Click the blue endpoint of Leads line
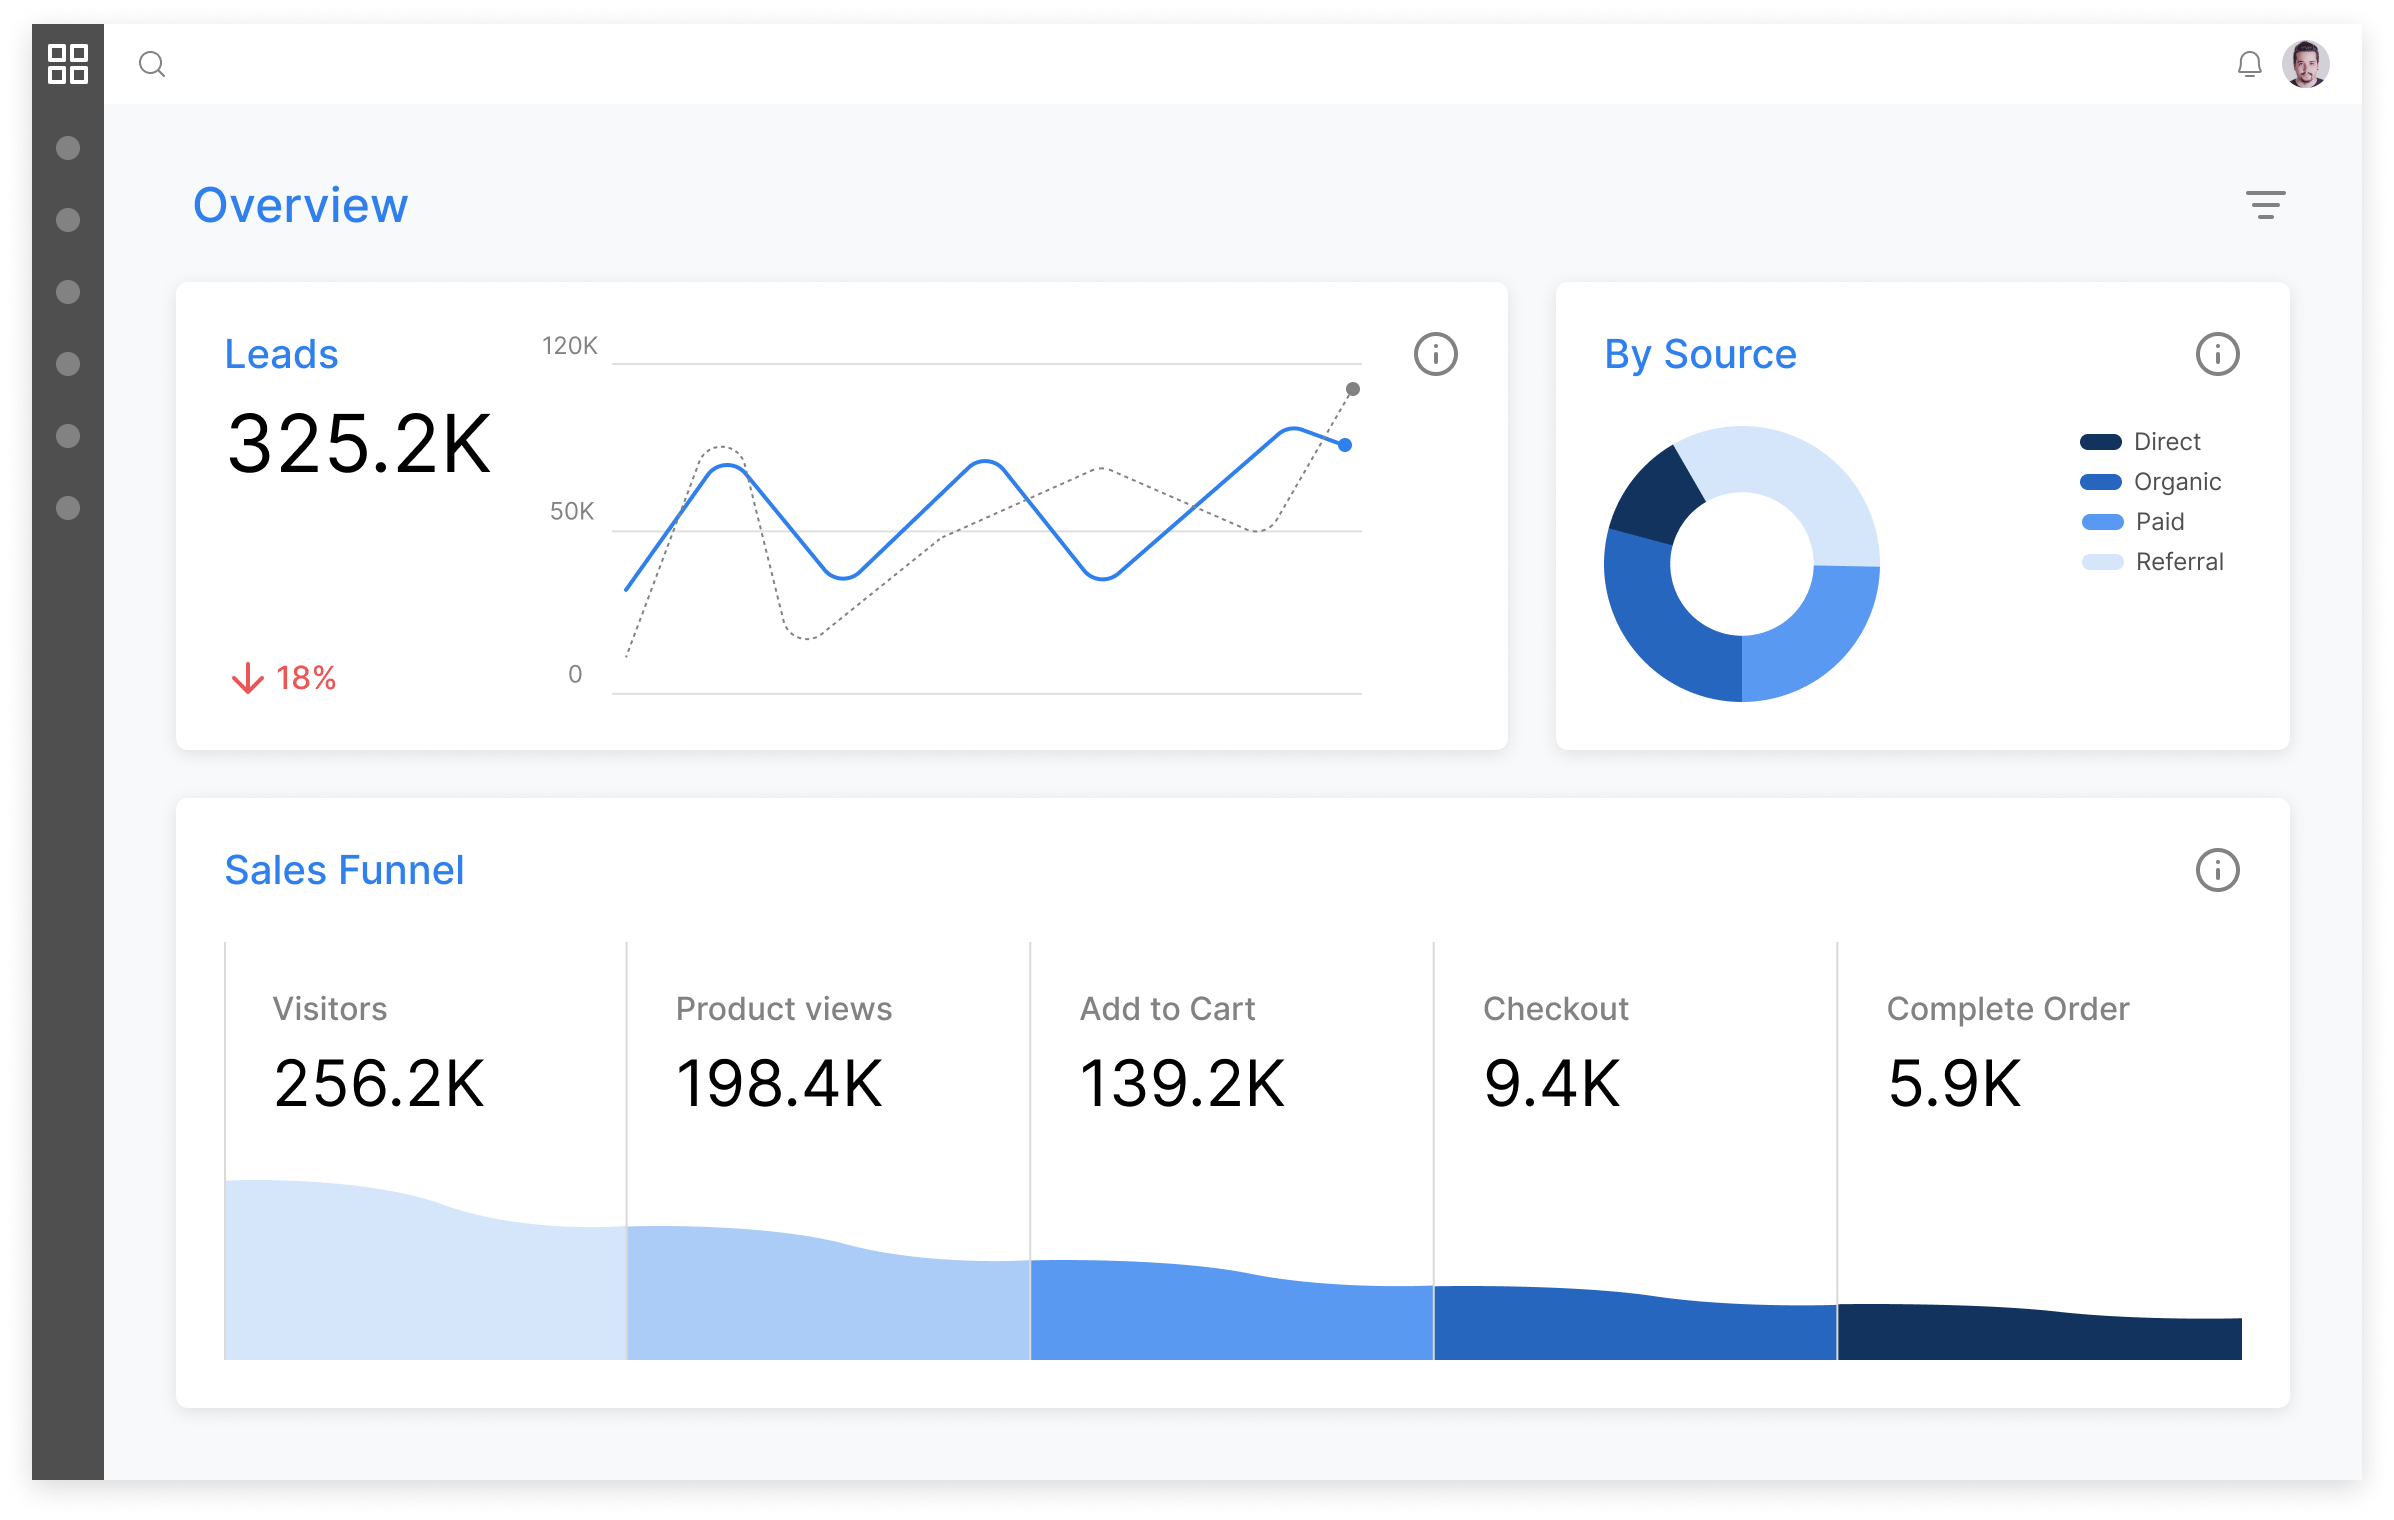The image size is (2394, 1520). [x=1345, y=445]
